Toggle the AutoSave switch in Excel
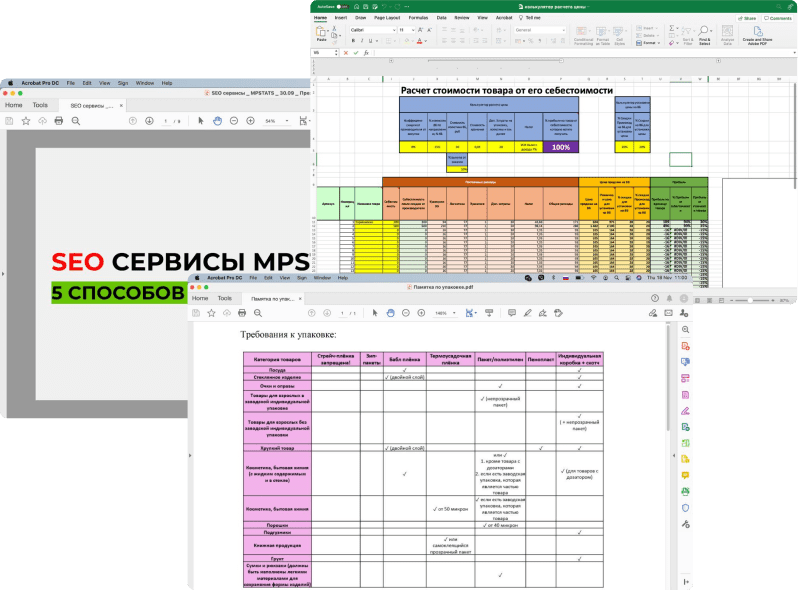Viewport: 798px width, 590px height. [x=342, y=7]
